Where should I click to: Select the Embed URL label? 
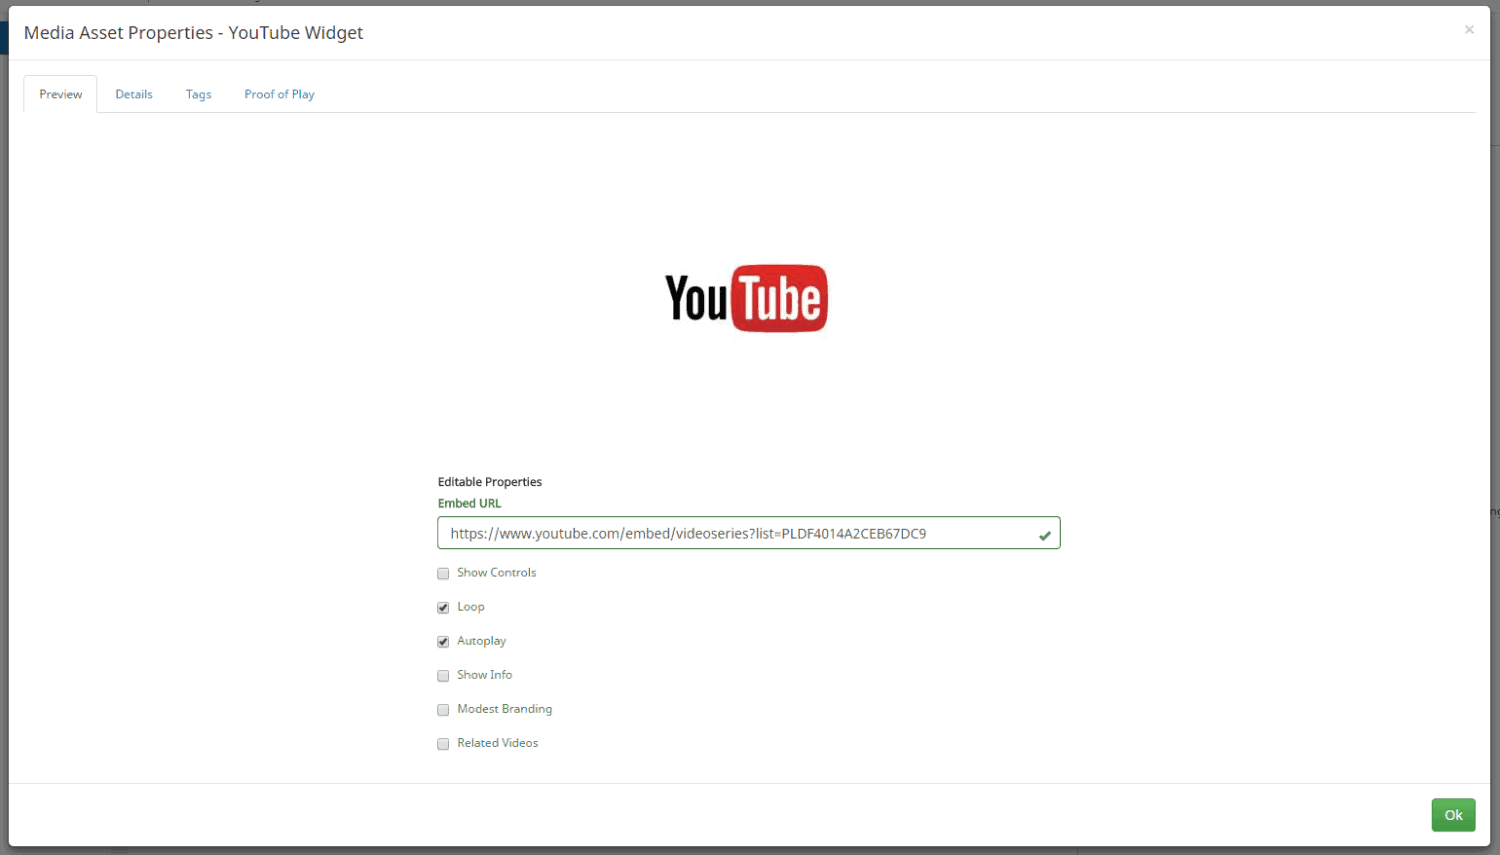click(469, 503)
